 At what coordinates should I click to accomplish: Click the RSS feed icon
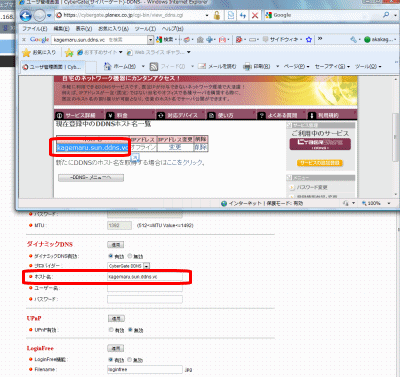coord(154,66)
